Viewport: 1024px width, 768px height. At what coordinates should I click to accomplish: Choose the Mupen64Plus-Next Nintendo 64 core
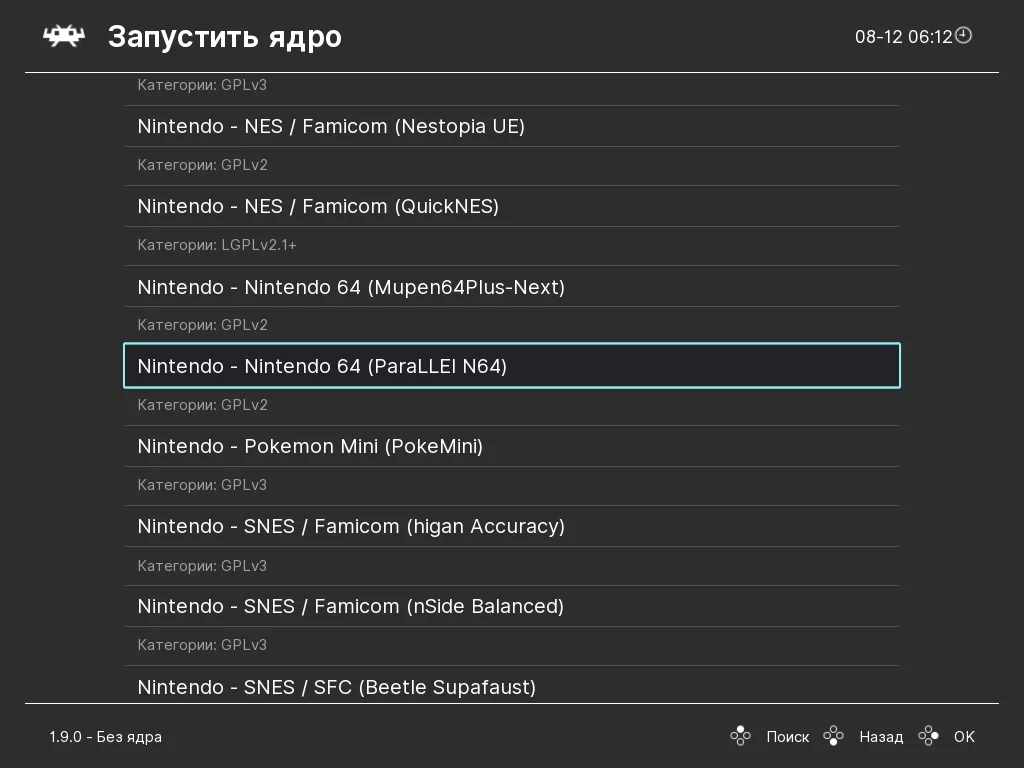click(351, 287)
